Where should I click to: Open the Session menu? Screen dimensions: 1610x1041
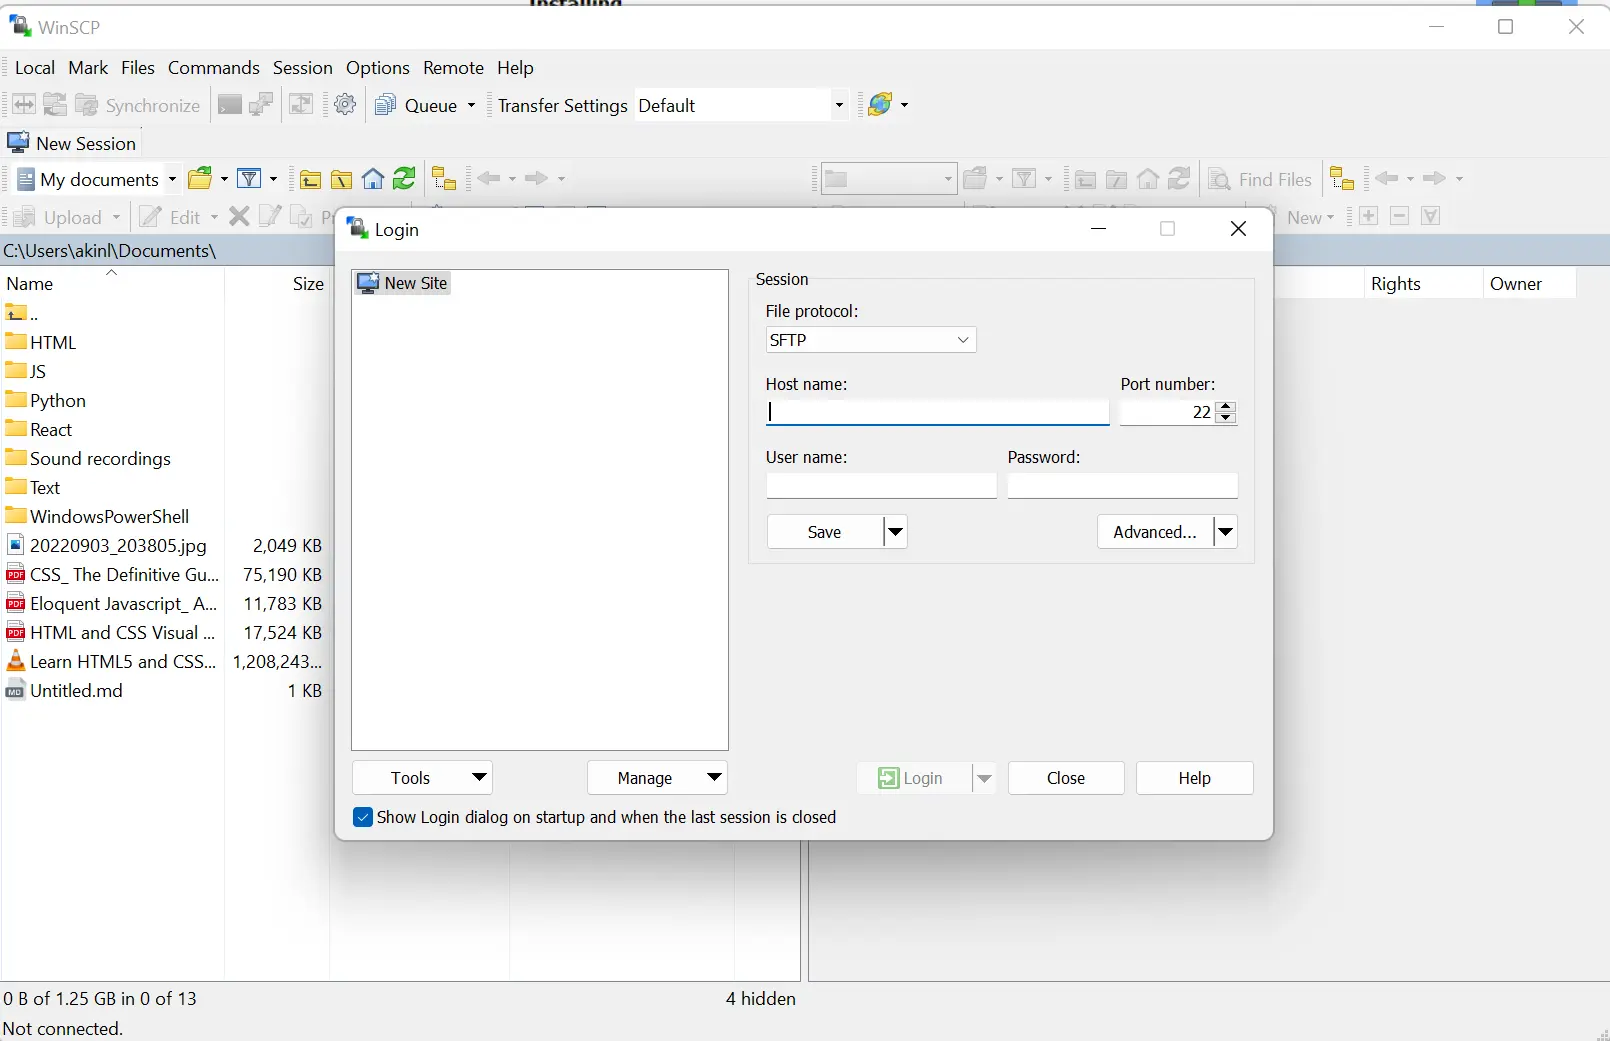[x=303, y=67]
